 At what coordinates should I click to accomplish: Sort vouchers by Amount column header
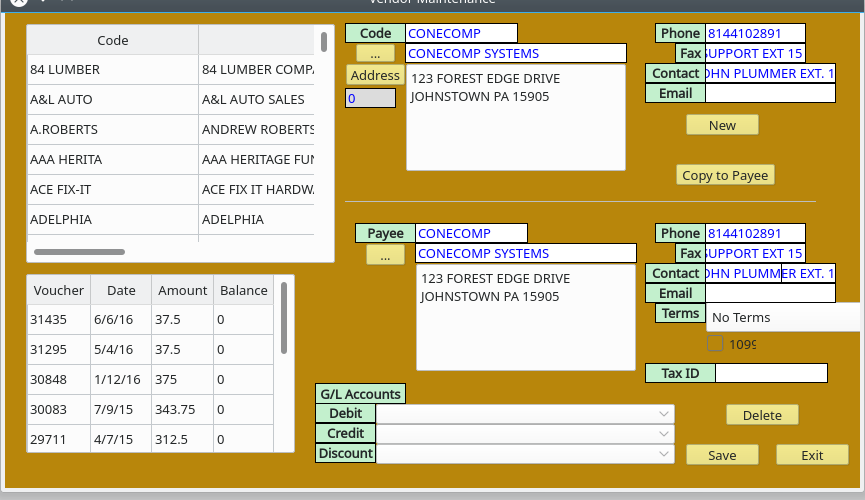[x=183, y=290]
